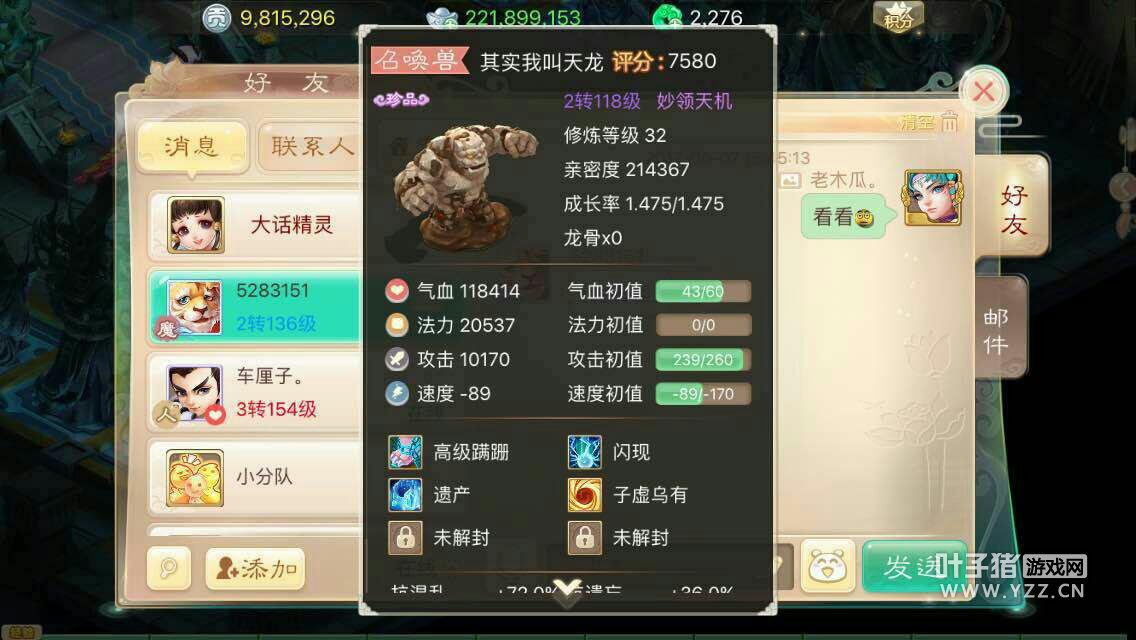Open the 遗产 skill icon

[405, 495]
